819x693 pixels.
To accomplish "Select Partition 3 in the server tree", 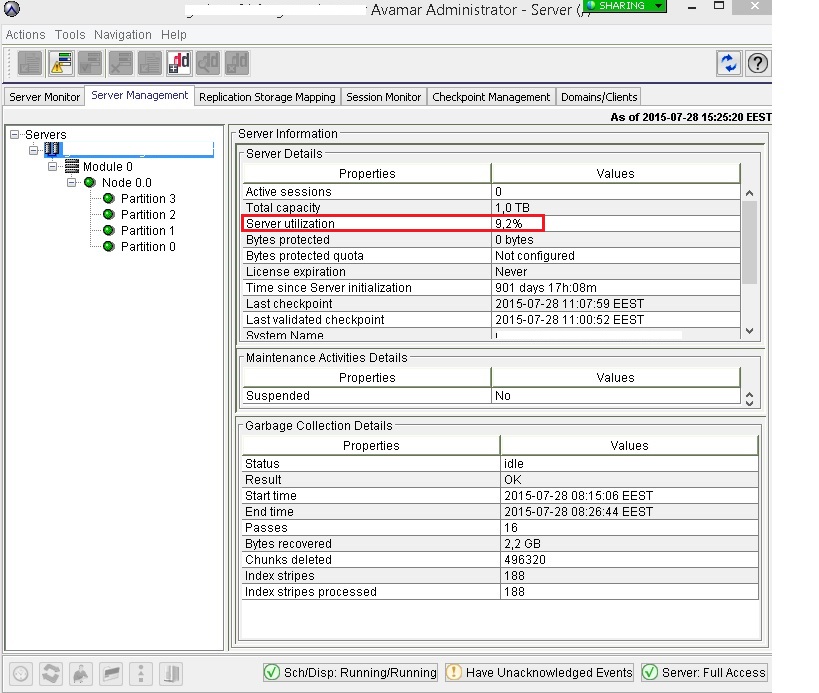I will pos(147,198).
